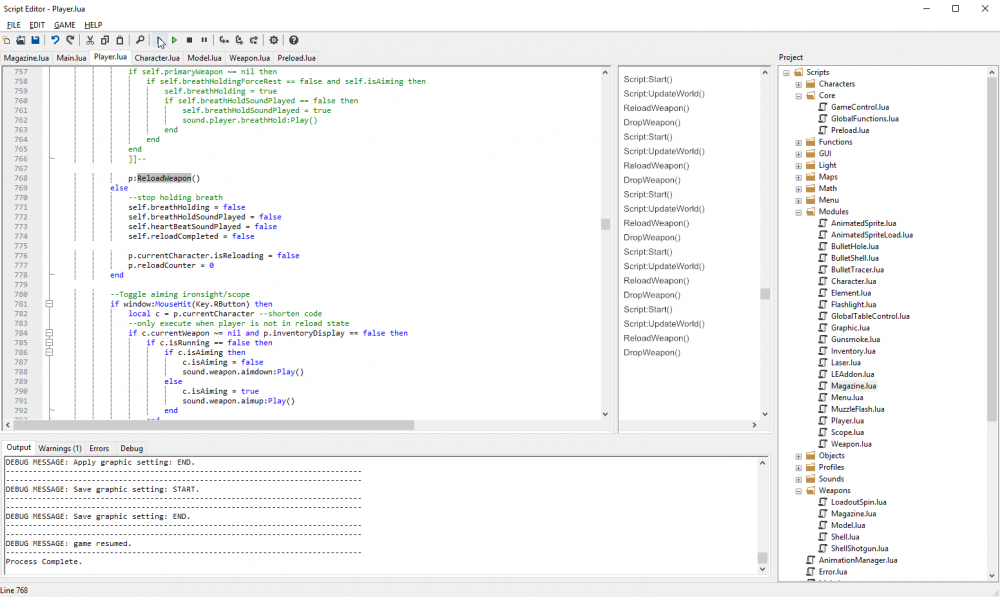The width and height of the screenshot is (1000, 597).
Task: Pause execution using the pause icon
Action: pos(204,40)
